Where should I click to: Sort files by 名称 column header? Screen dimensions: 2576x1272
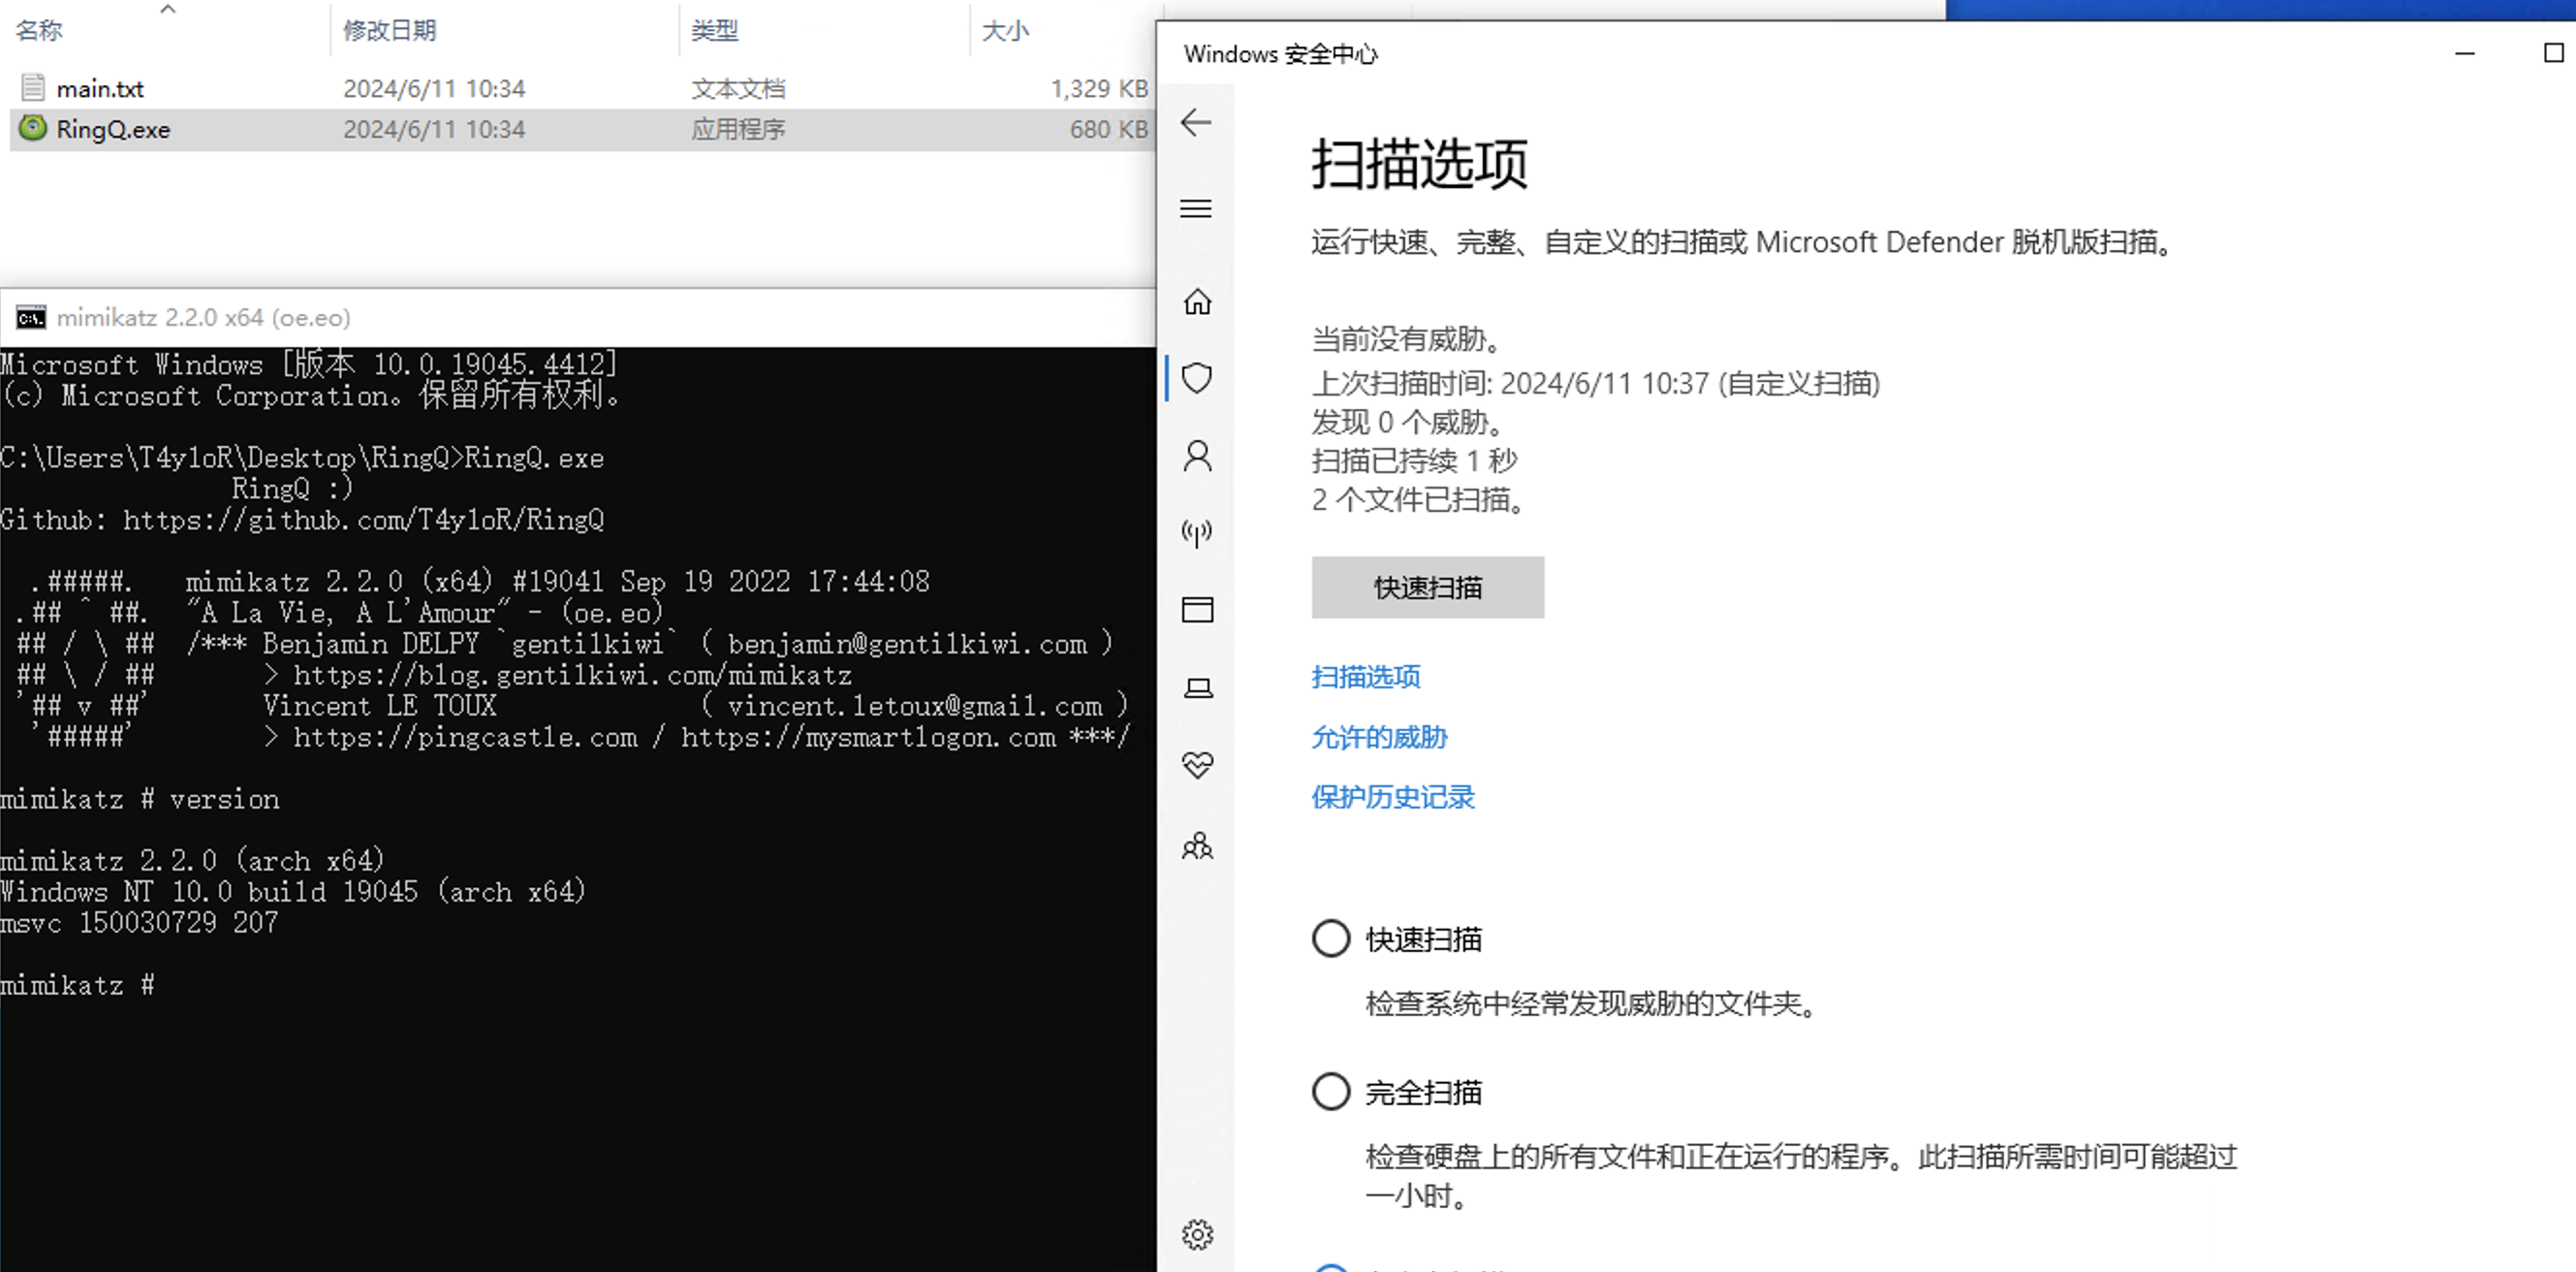40,30
